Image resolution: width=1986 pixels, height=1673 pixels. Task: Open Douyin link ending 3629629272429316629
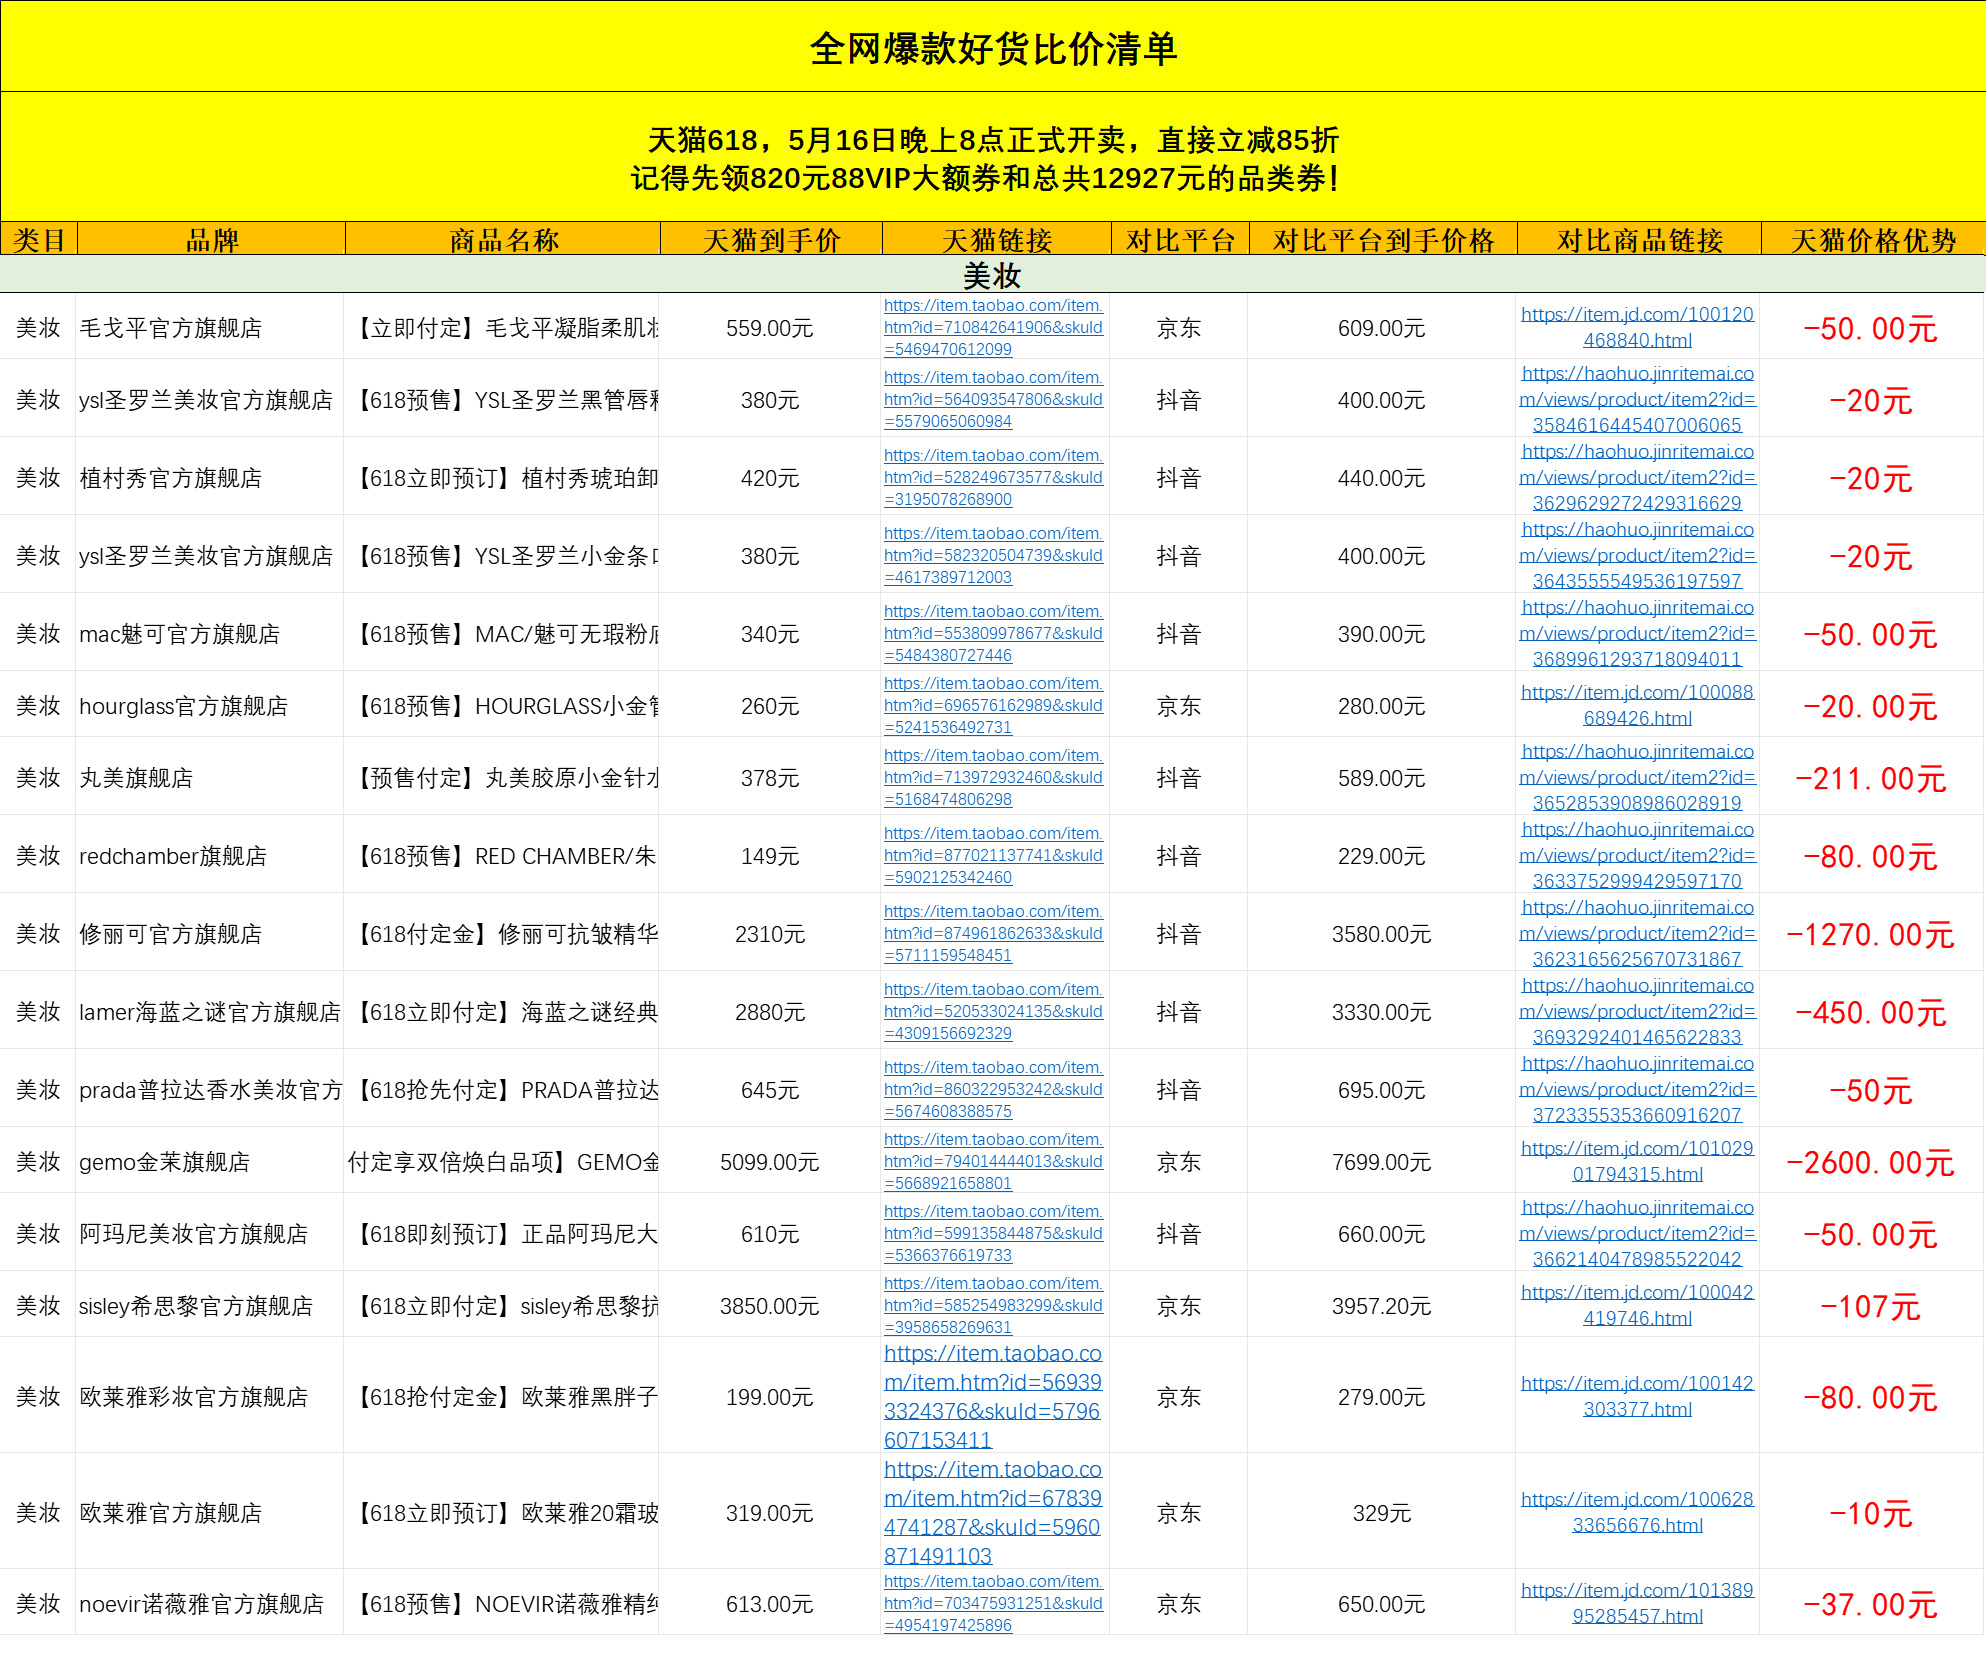[1637, 477]
